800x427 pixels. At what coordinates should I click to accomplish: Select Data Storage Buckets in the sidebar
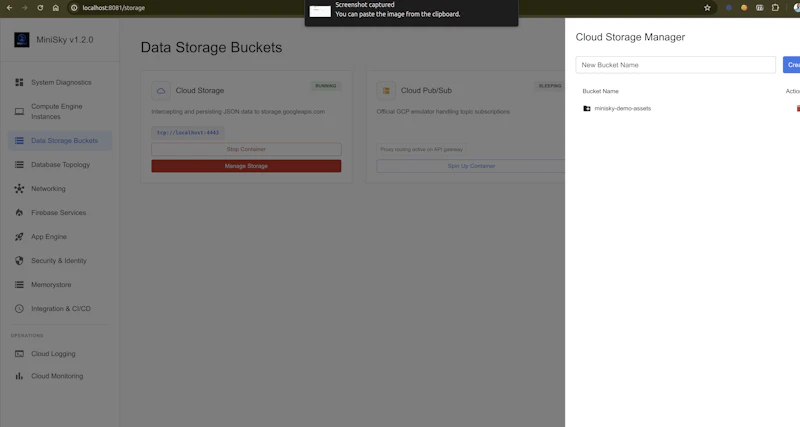(60, 140)
